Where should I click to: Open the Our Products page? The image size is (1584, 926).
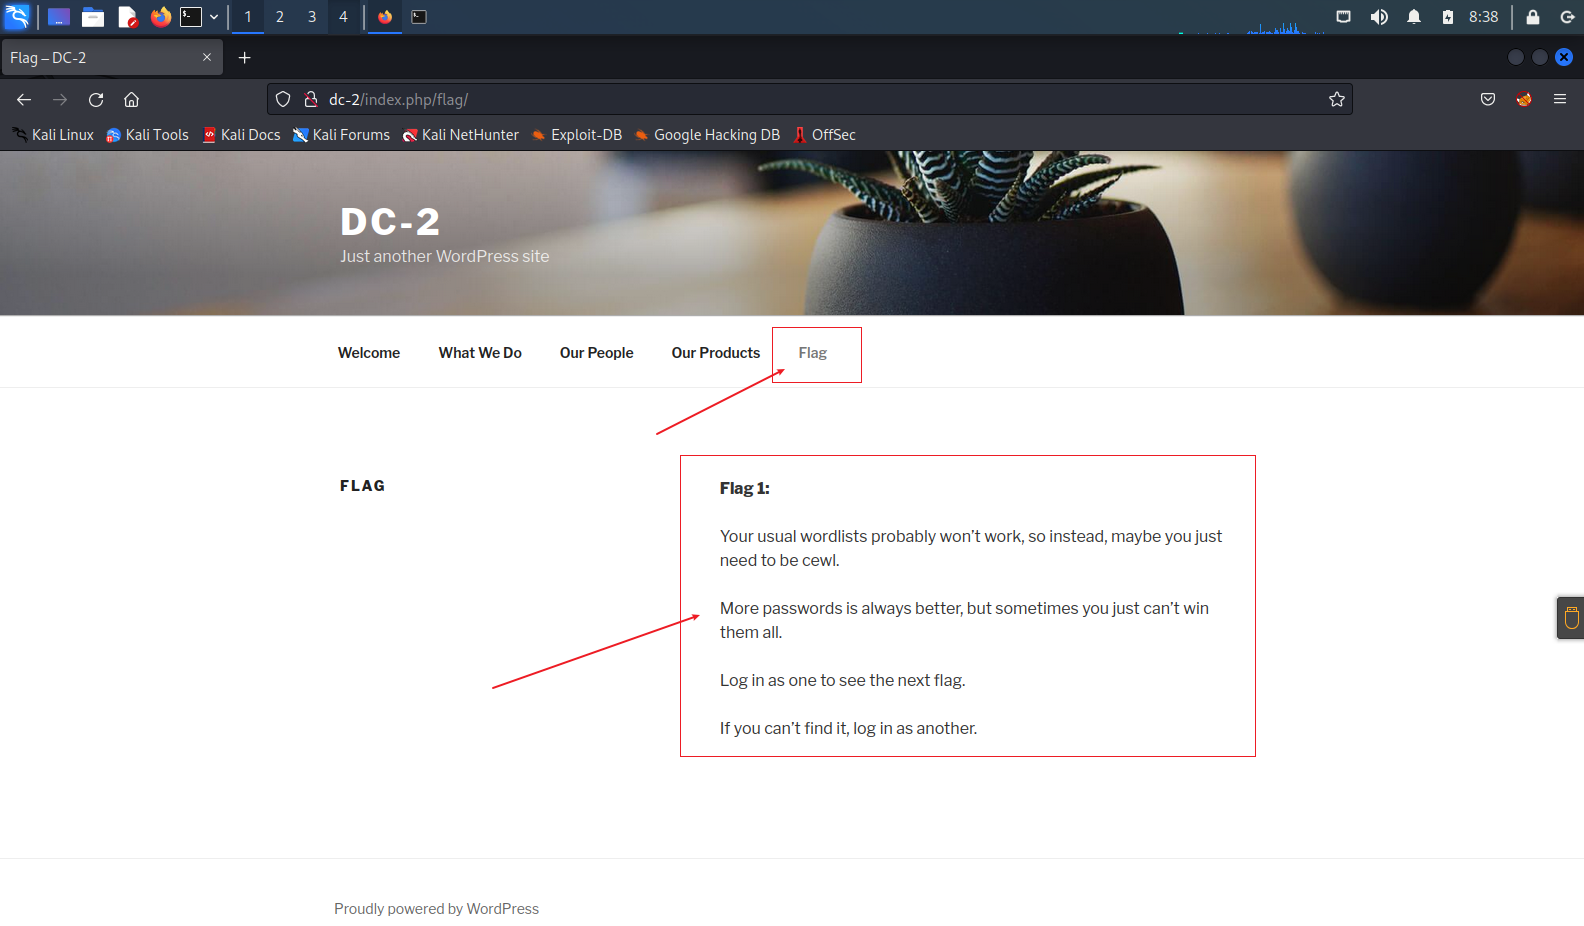(x=716, y=353)
